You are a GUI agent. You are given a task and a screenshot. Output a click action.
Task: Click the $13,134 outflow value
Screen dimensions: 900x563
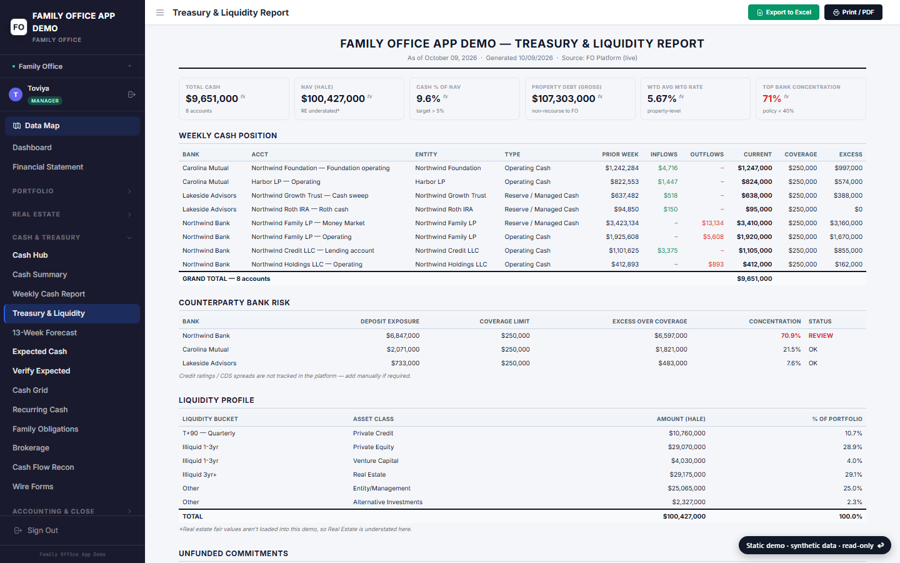(712, 223)
